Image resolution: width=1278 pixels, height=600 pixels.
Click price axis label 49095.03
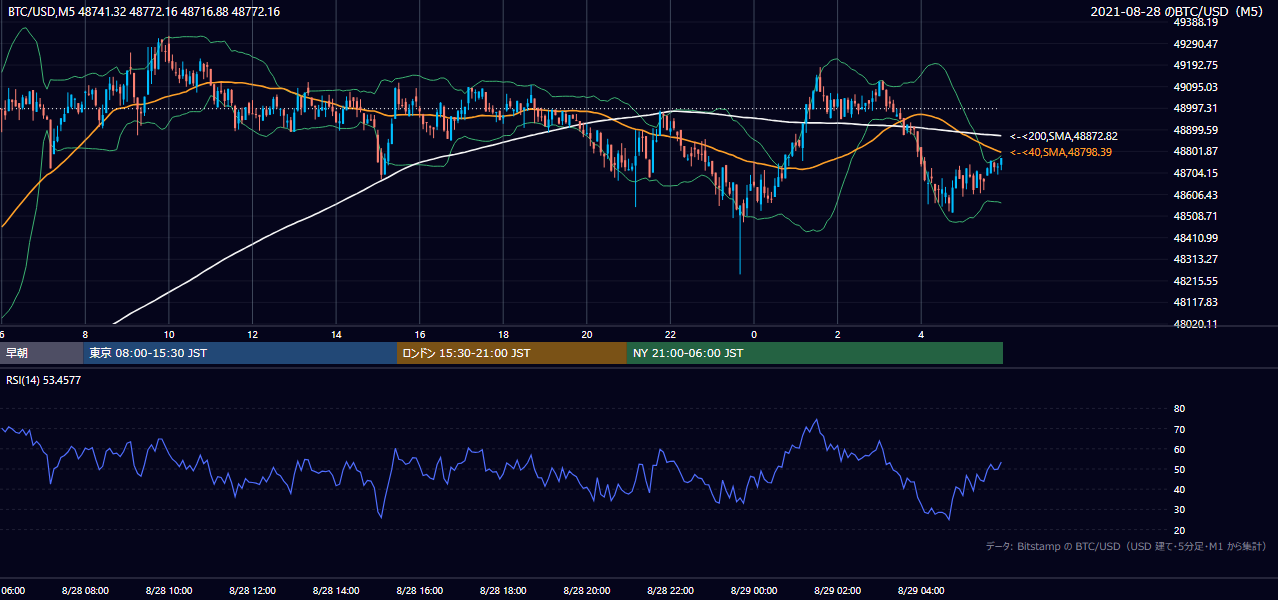pos(1195,87)
